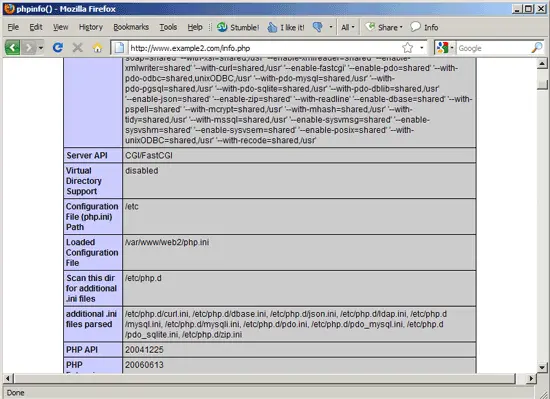Click the StumbleUpon Stumble! button
Screen dimensions: 550x399
[238, 27]
